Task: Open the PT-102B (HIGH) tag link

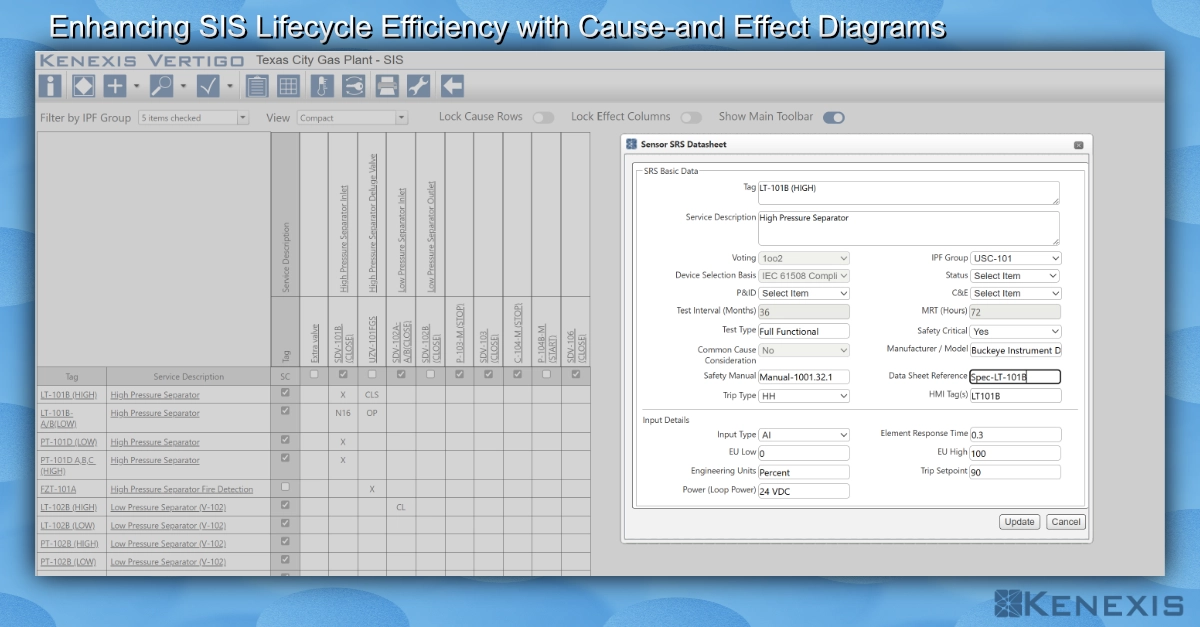Action: click(x=70, y=544)
